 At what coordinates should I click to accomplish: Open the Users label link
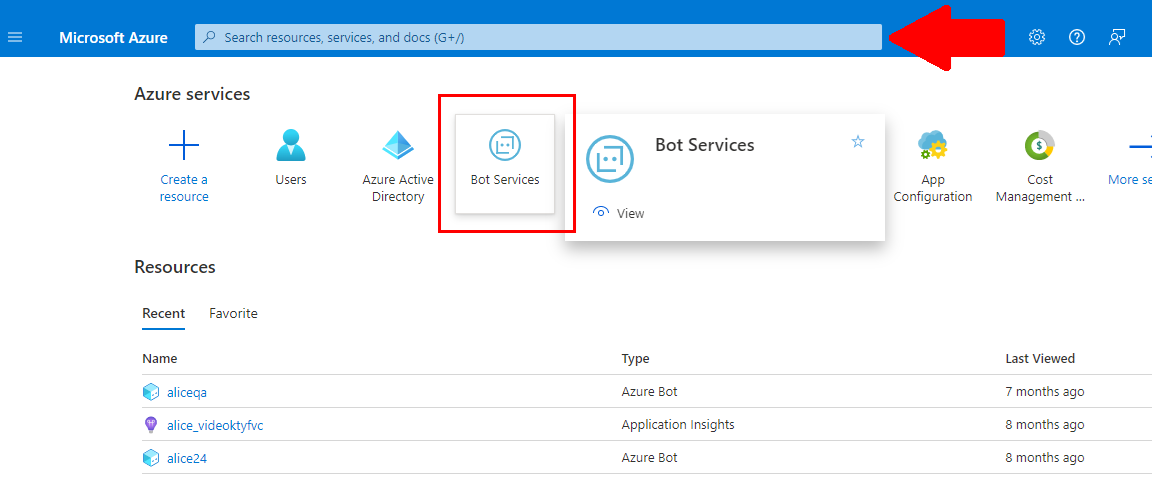[x=291, y=179]
